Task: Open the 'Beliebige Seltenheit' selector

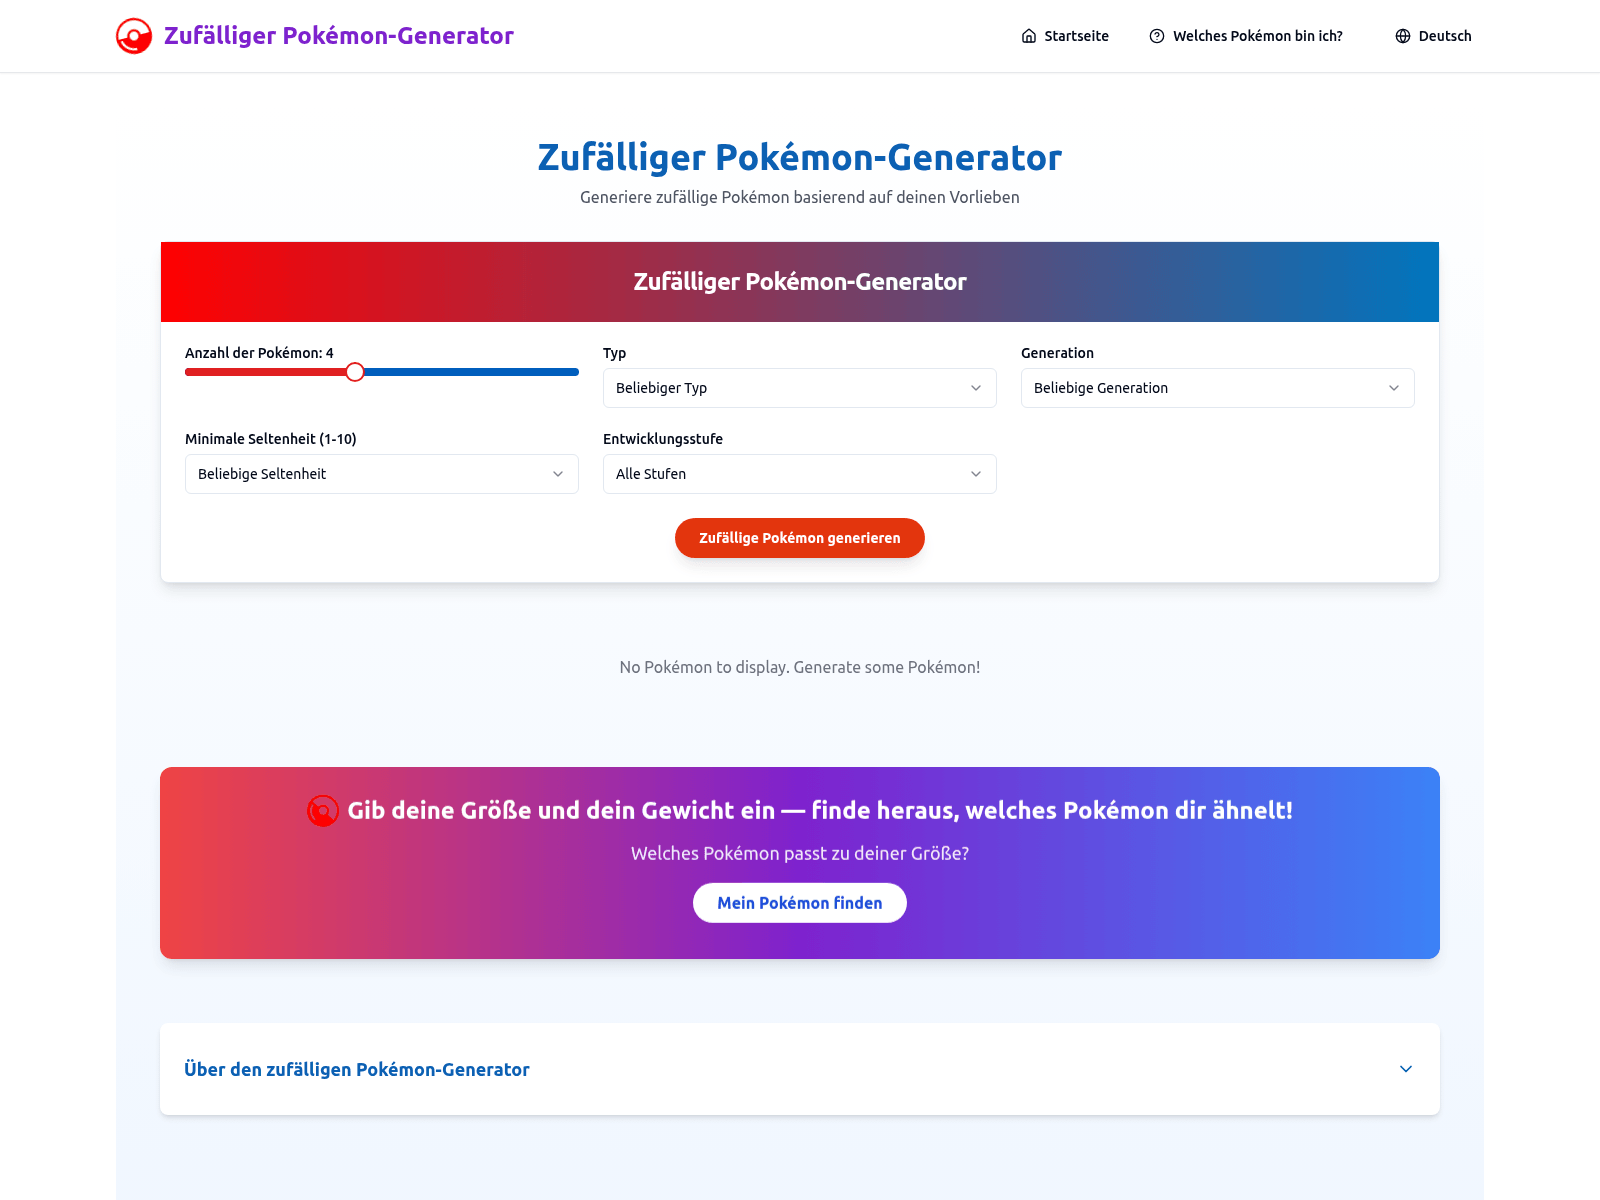Action: [x=381, y=474]
